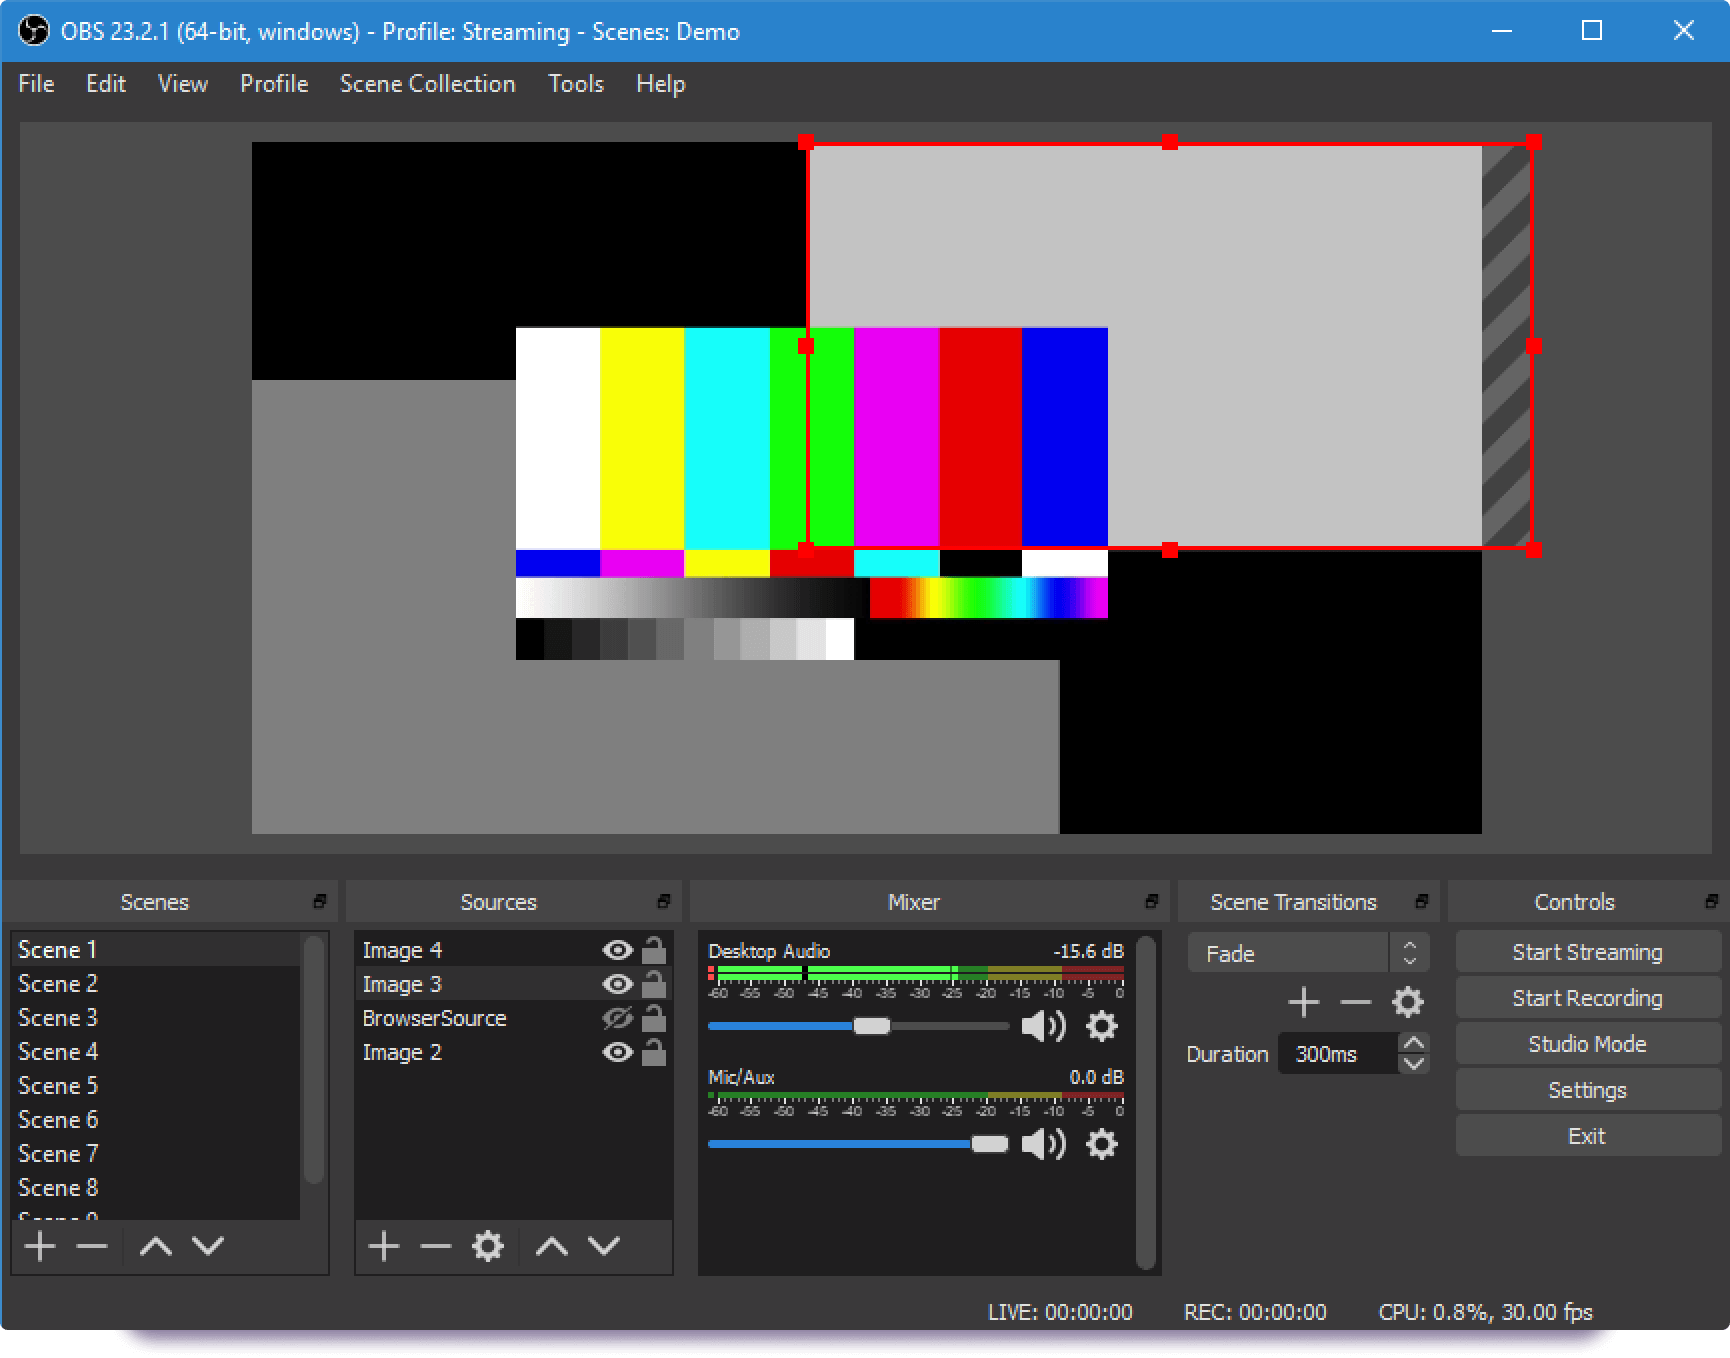Enable Studio Mode
Viewport: 1730px width, 1358px height.
coord(1588,1043)
